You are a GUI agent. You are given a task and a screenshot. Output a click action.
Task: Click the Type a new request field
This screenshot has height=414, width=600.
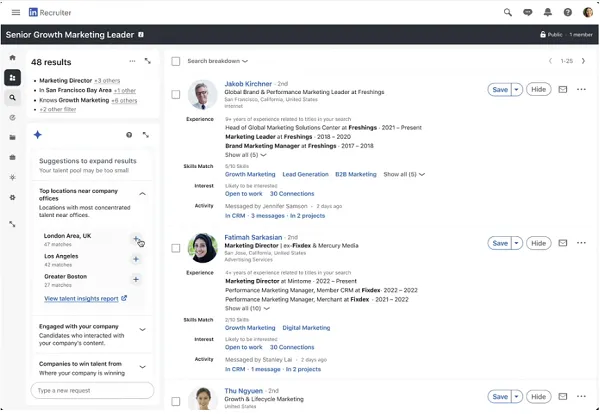pos(92,391)
